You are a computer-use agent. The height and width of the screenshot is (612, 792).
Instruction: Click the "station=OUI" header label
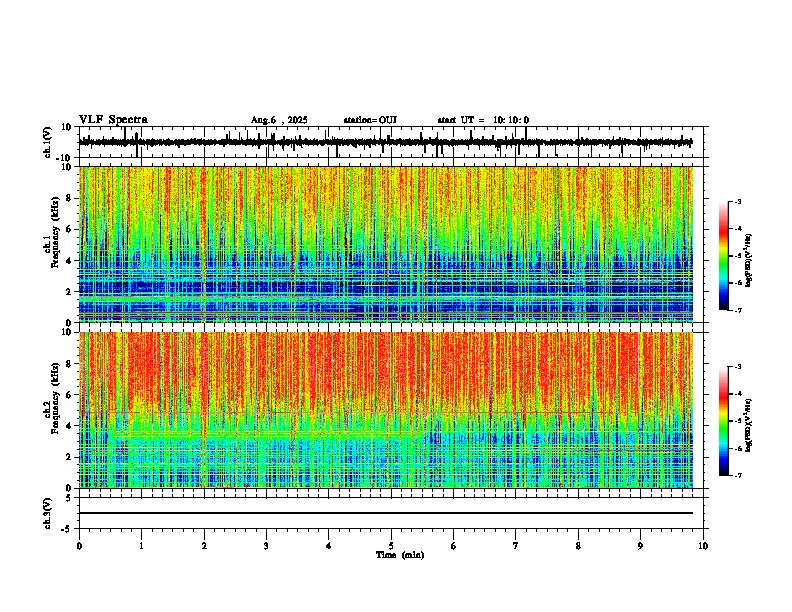(x=370, y=120)
